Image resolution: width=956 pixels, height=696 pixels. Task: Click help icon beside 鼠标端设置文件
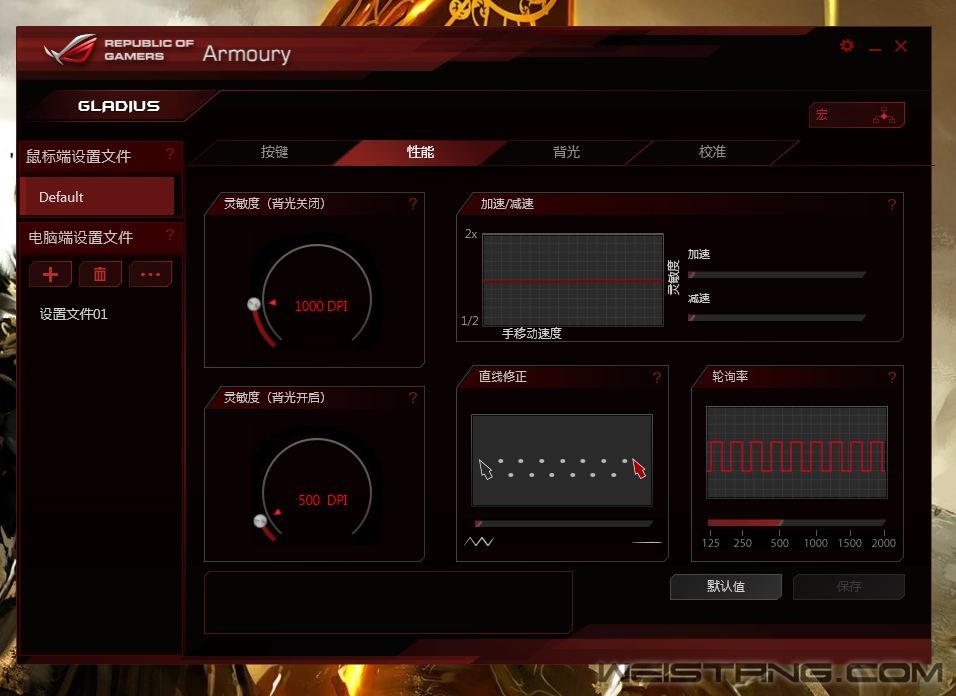(x=170, y=154)
